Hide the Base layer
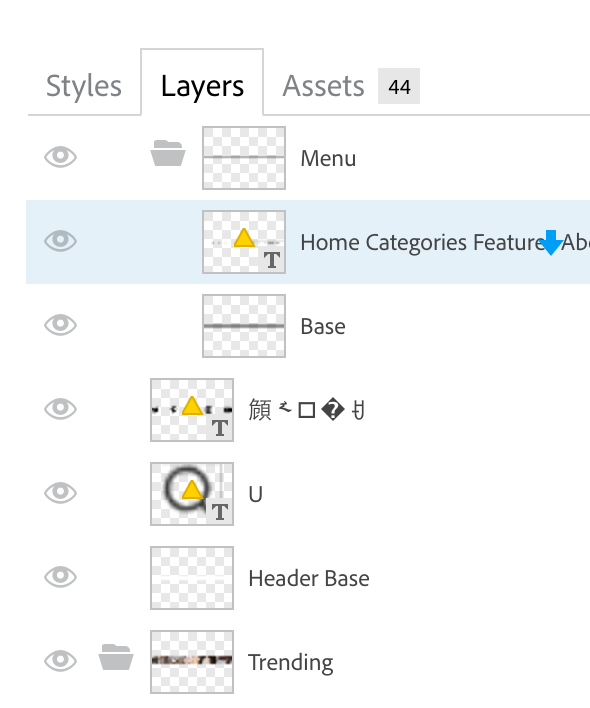The image size is (590, 708). point(60,325)
